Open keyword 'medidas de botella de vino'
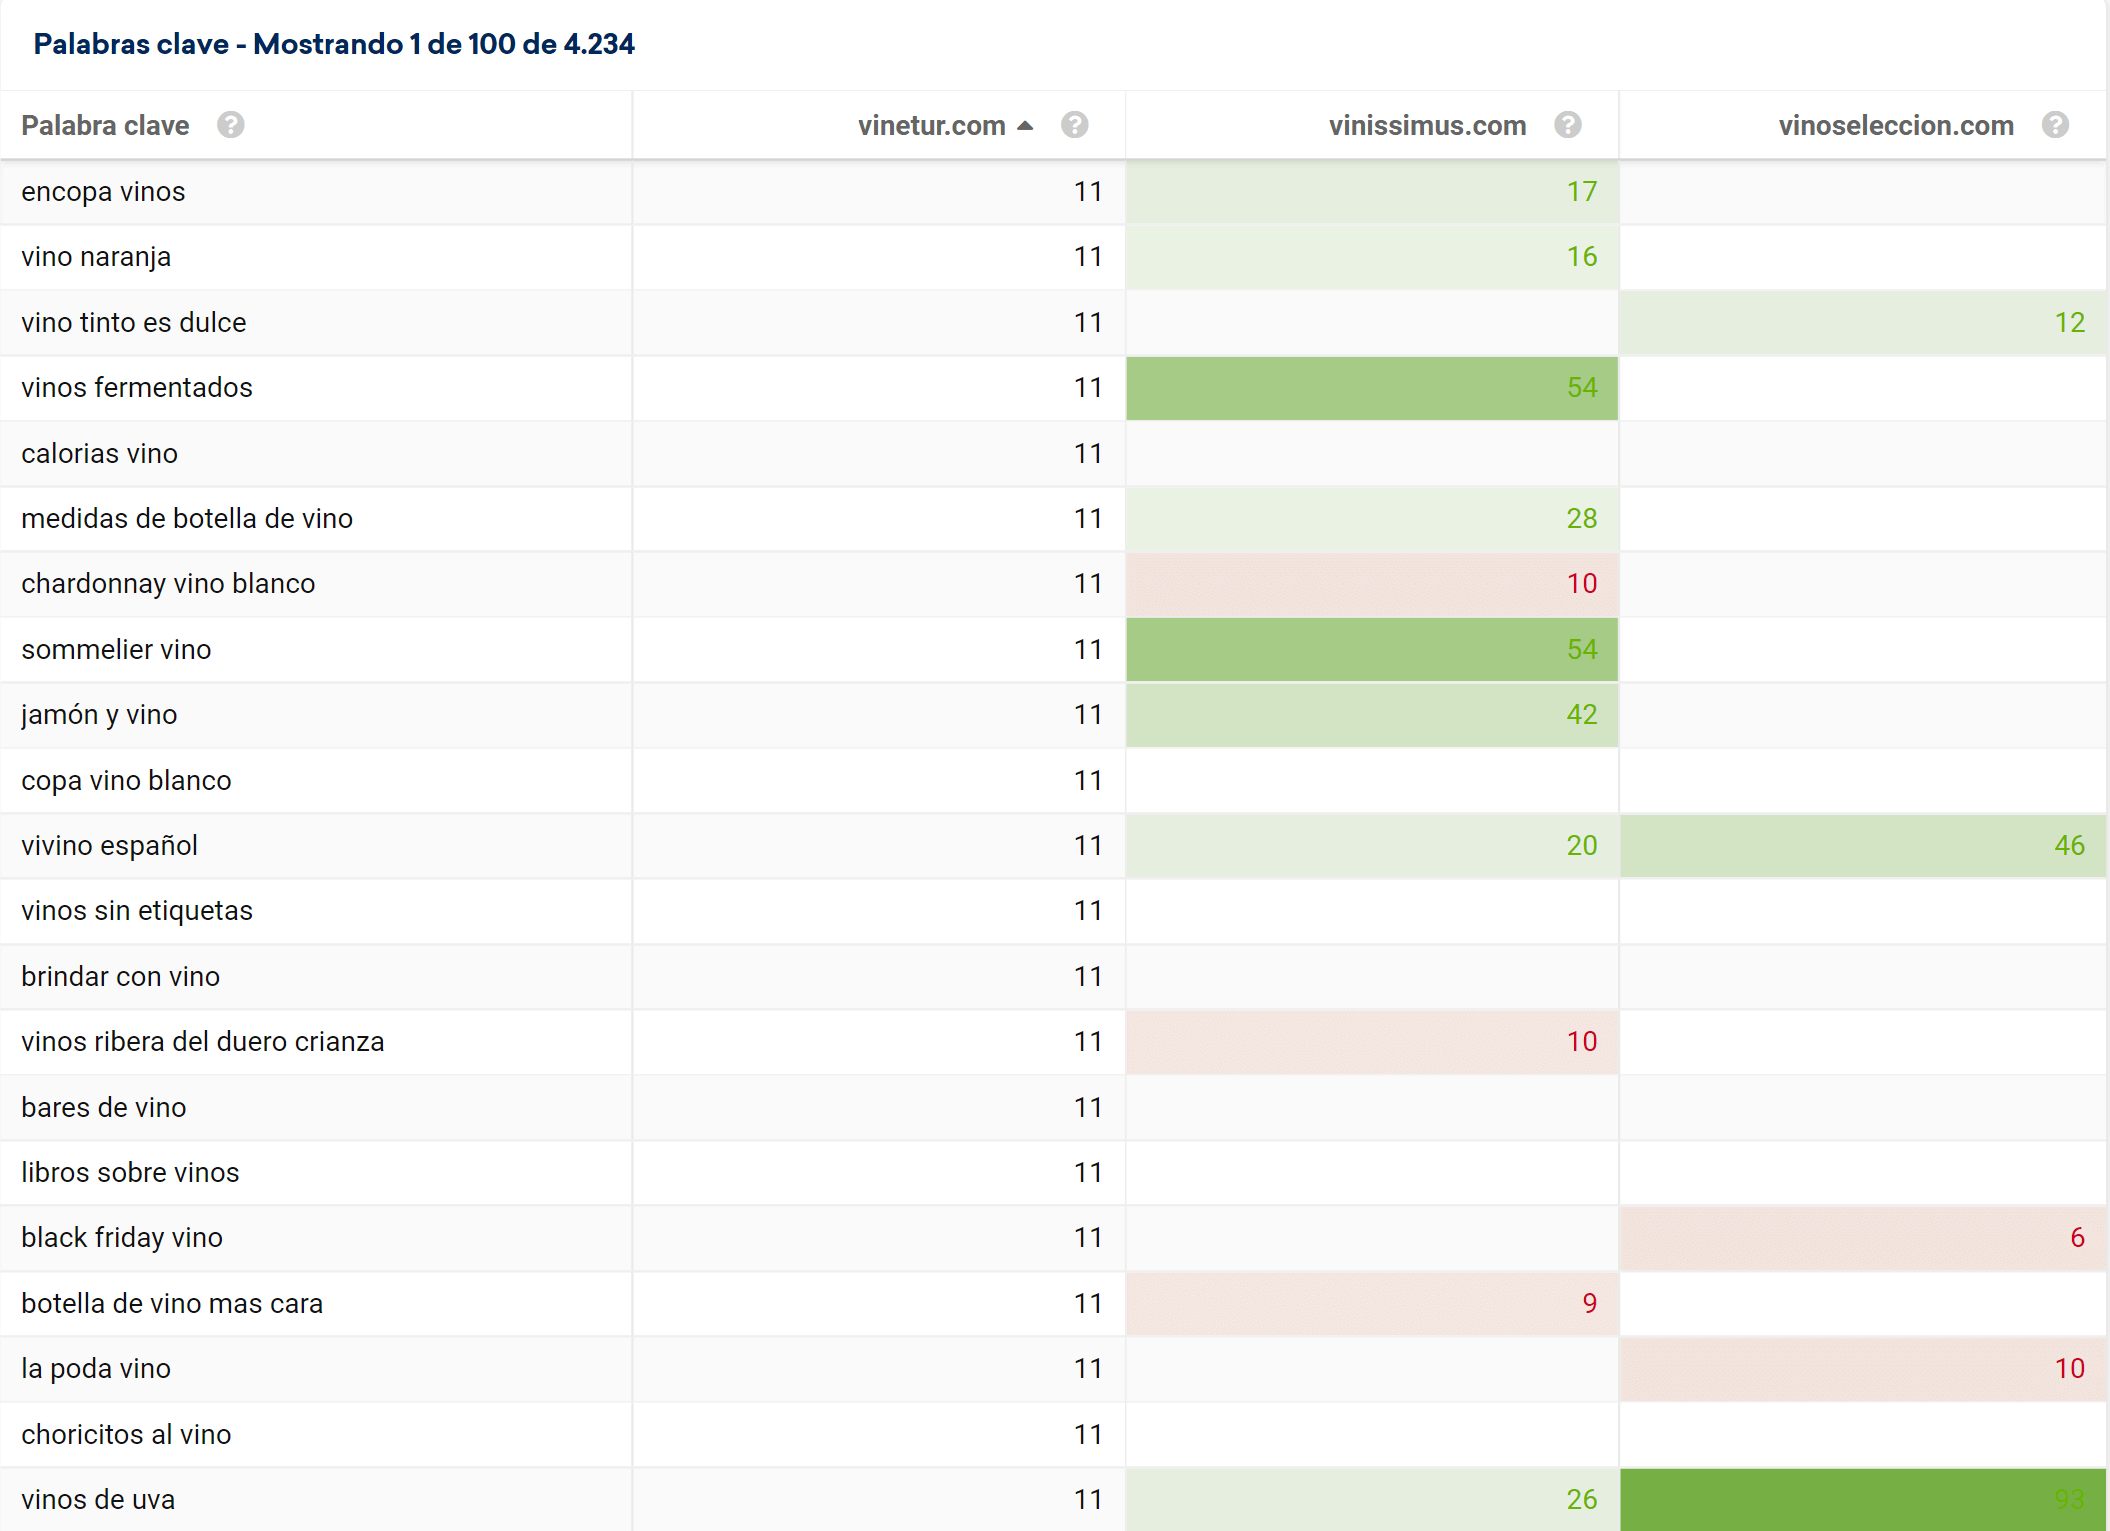Viewport: 2110px width, 1531px height. coord(187,519)
